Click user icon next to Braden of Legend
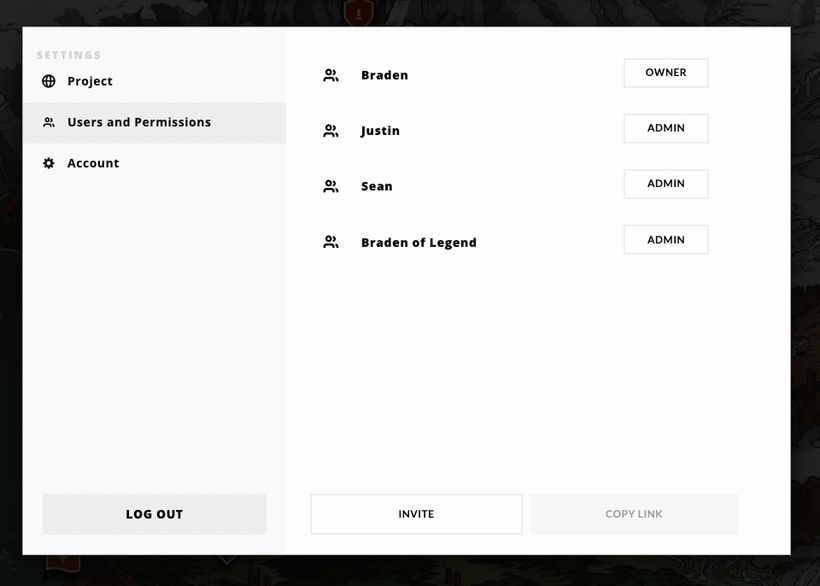This screenshot has height=586, width=820. [x=331, y=242]
